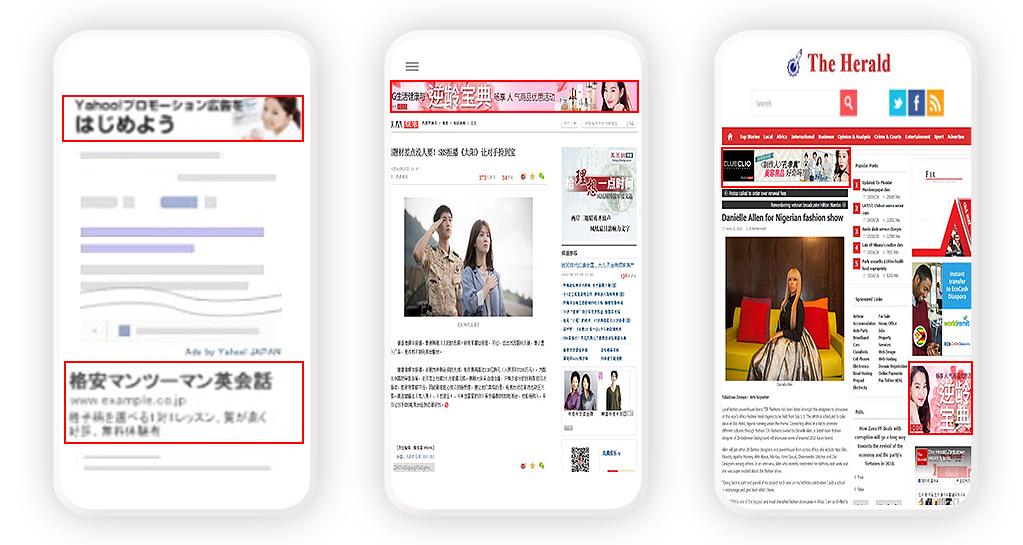This screenshot has width=1023, height=545.
Task: Scan the QR code on Chinese page
Action: click(x=580, y=459)
